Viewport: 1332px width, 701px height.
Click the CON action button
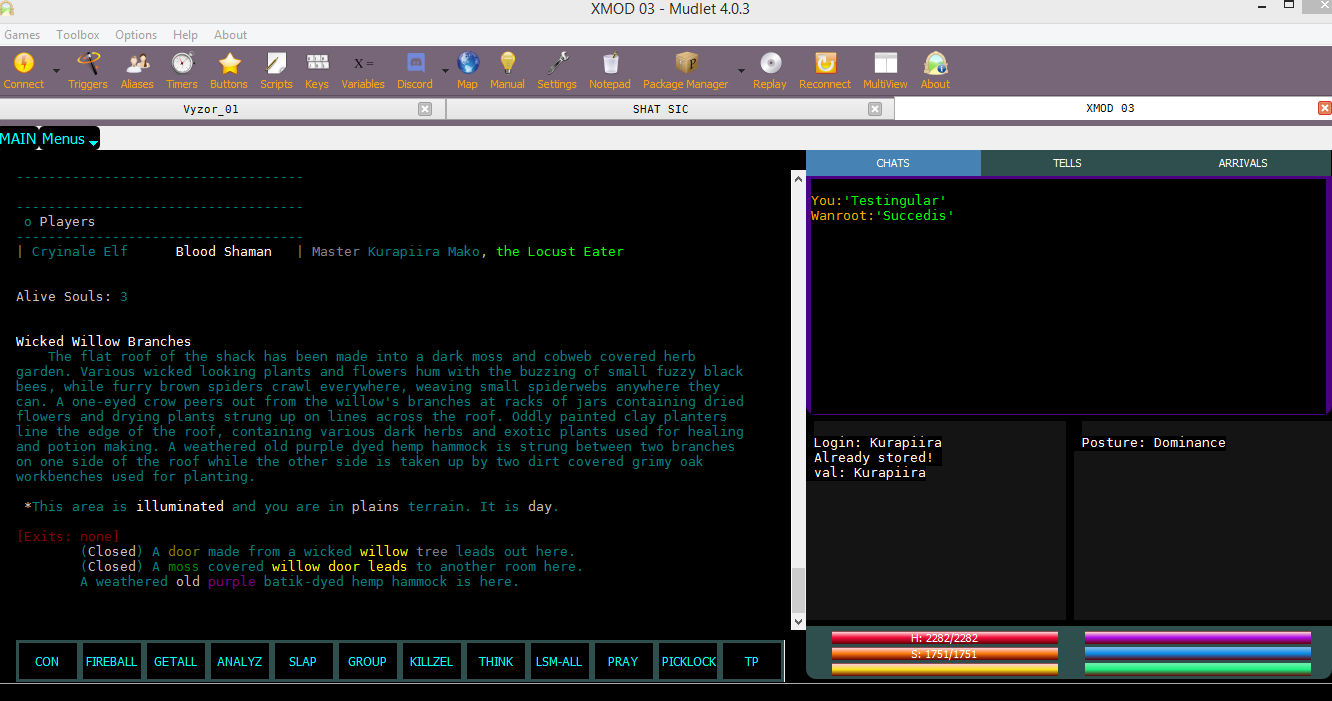point(47,661)
